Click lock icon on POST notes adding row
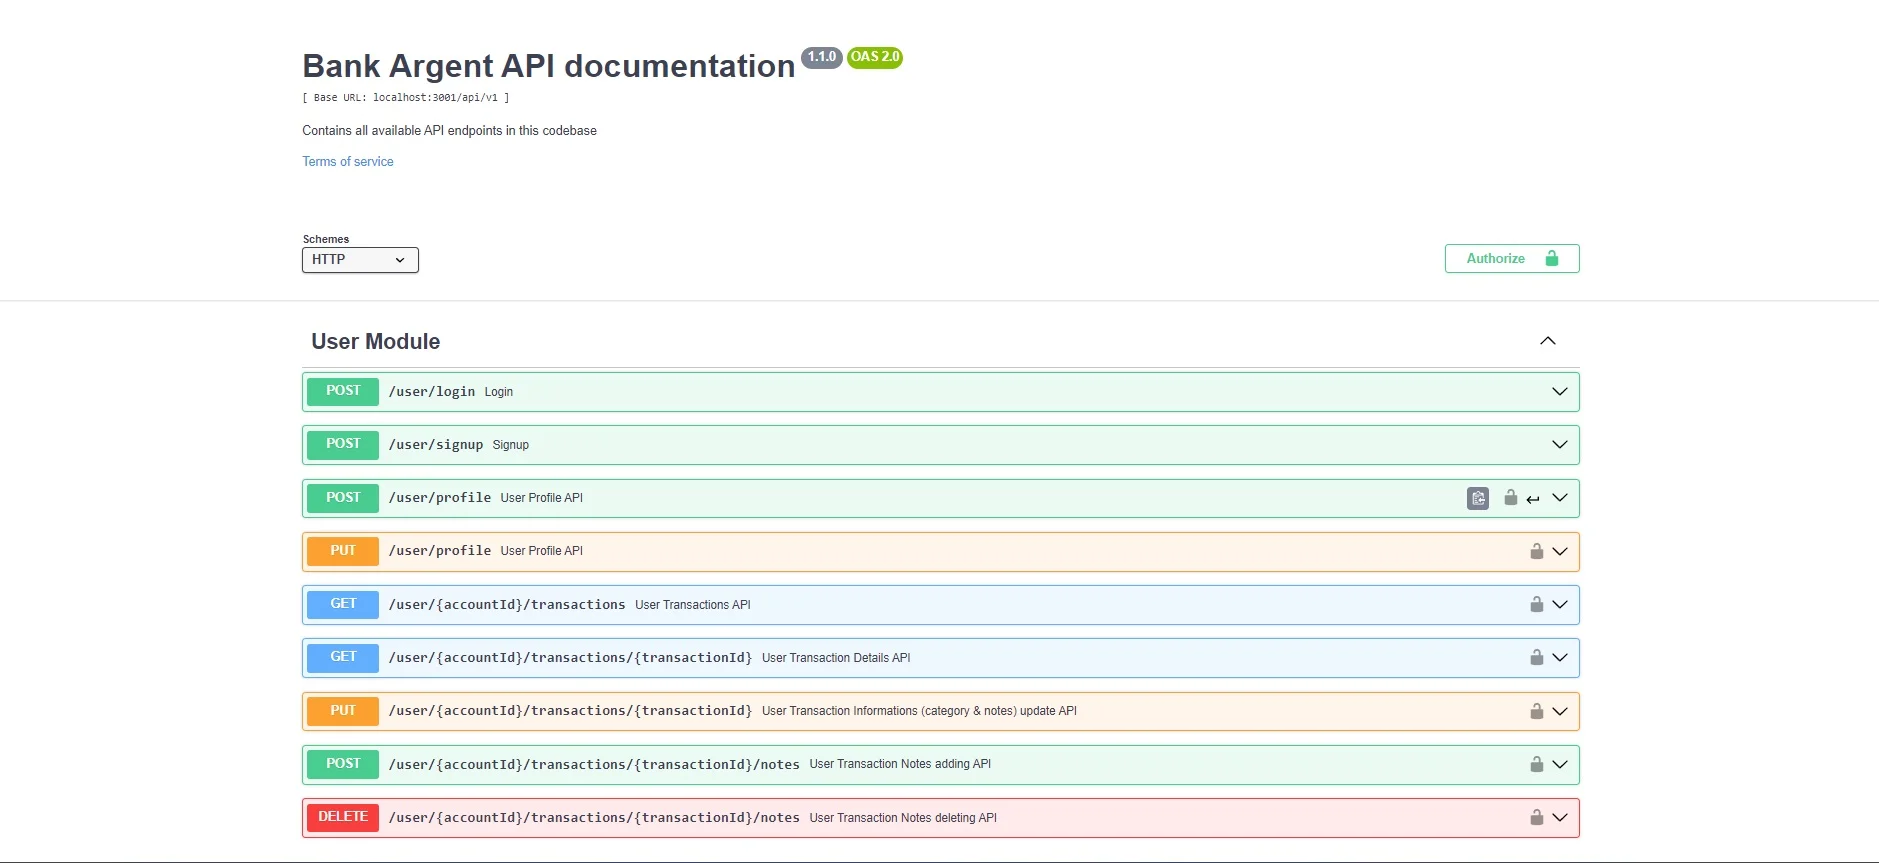Image resolution: width=1879 pixels, height=863 pixels. click(x=1537, y=764)
